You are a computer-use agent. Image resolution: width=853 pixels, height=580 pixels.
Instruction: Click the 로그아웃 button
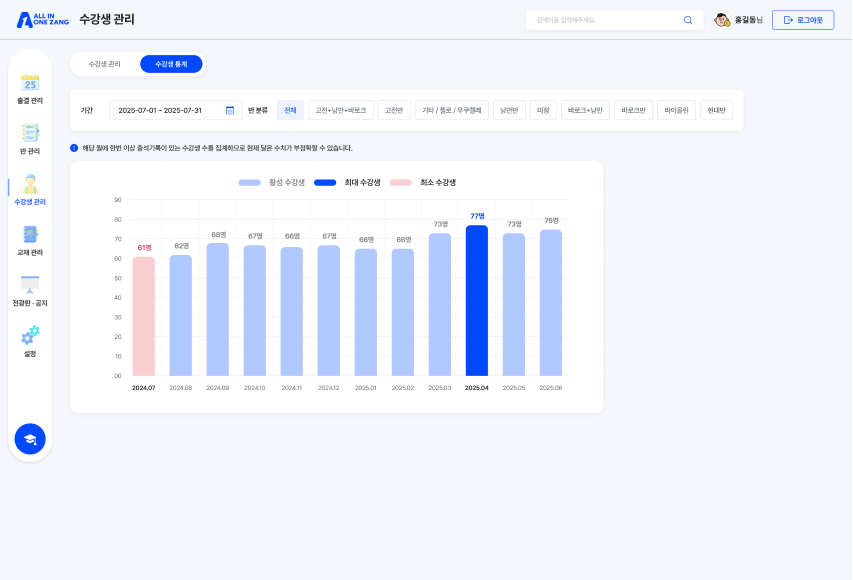(803, 20)
